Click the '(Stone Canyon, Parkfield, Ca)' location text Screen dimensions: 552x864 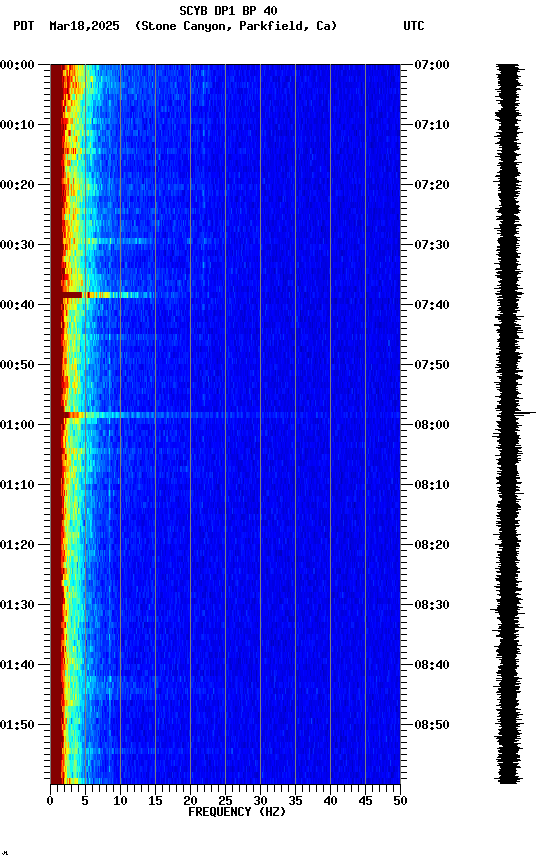(236, 26)
